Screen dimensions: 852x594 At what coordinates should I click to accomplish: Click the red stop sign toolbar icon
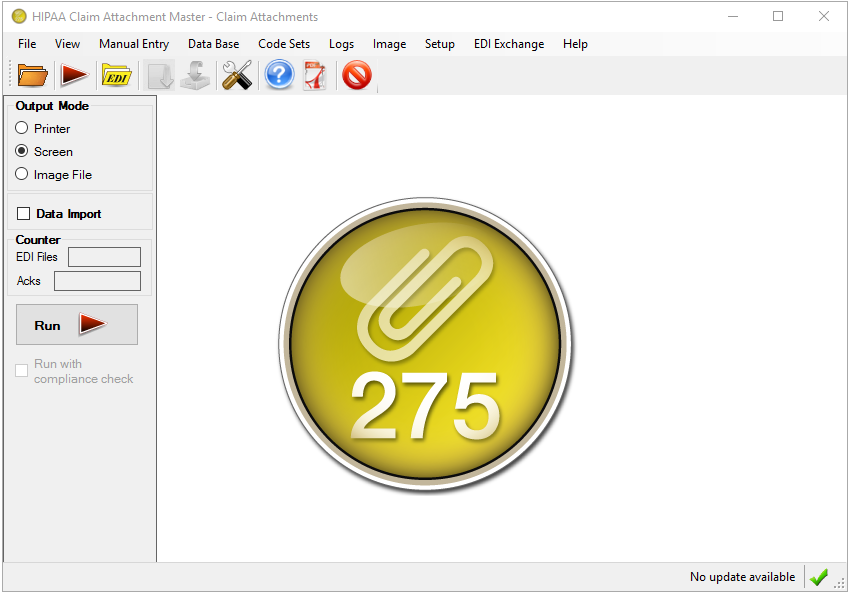356,75
